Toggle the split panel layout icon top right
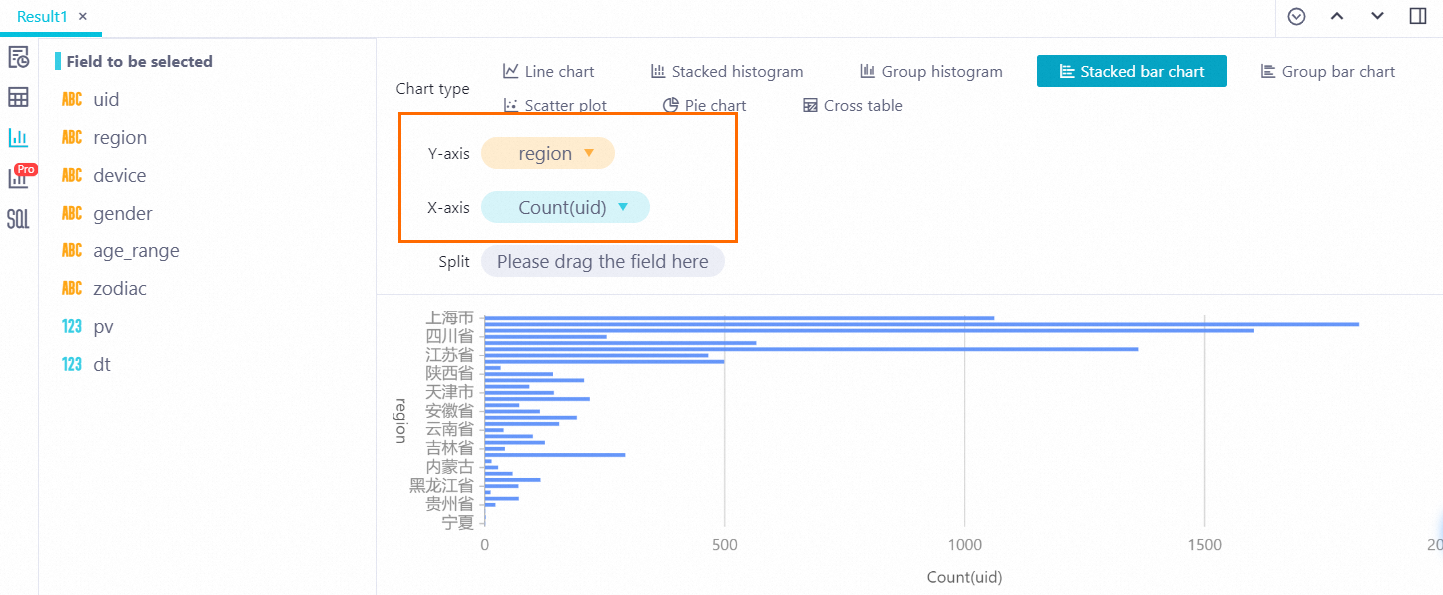Viewport: 1443px width, 595px height. [1417, 16]
